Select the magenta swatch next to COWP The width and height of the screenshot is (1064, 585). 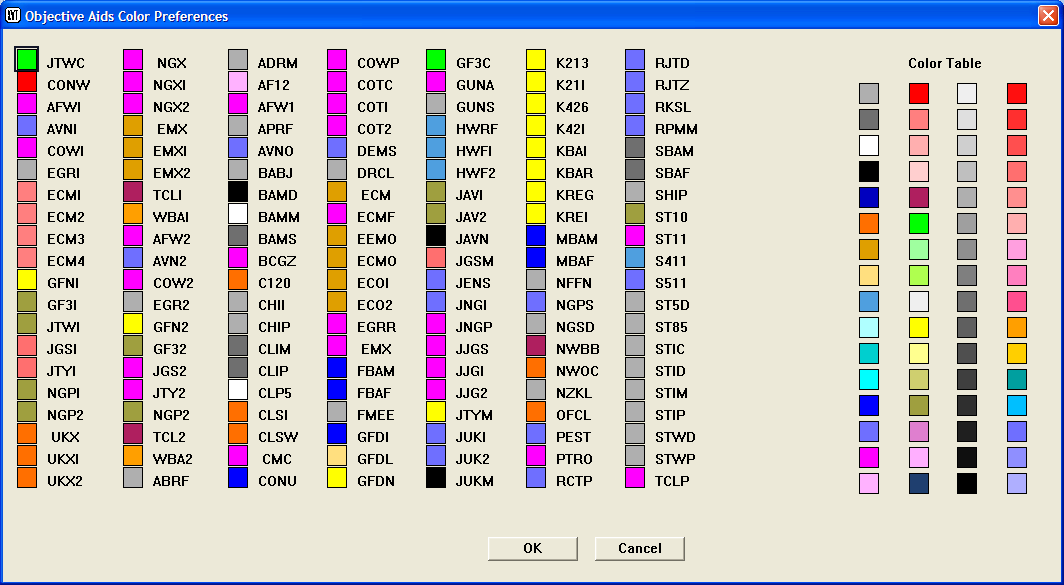tap(338, 61)
